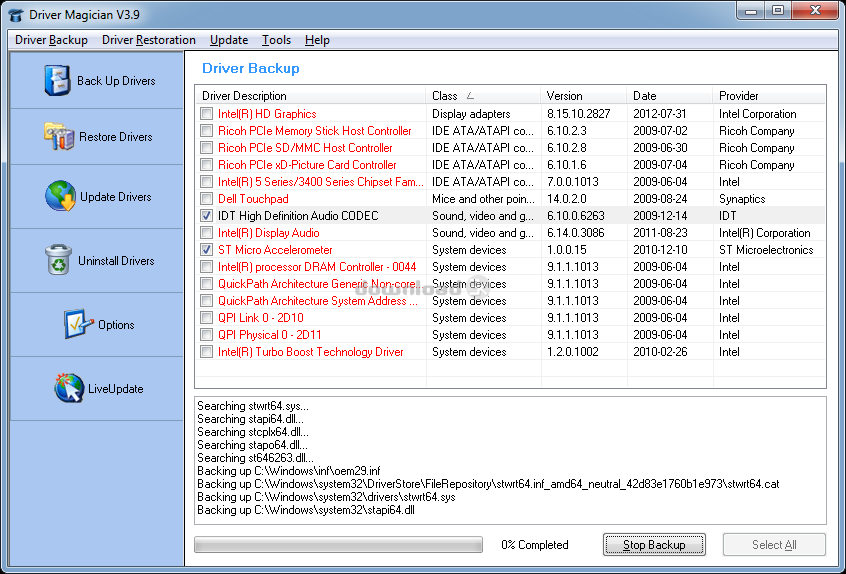
Task: Uncheck the ST Micro Accelerometer checkbox
Action: pos(206,250)
